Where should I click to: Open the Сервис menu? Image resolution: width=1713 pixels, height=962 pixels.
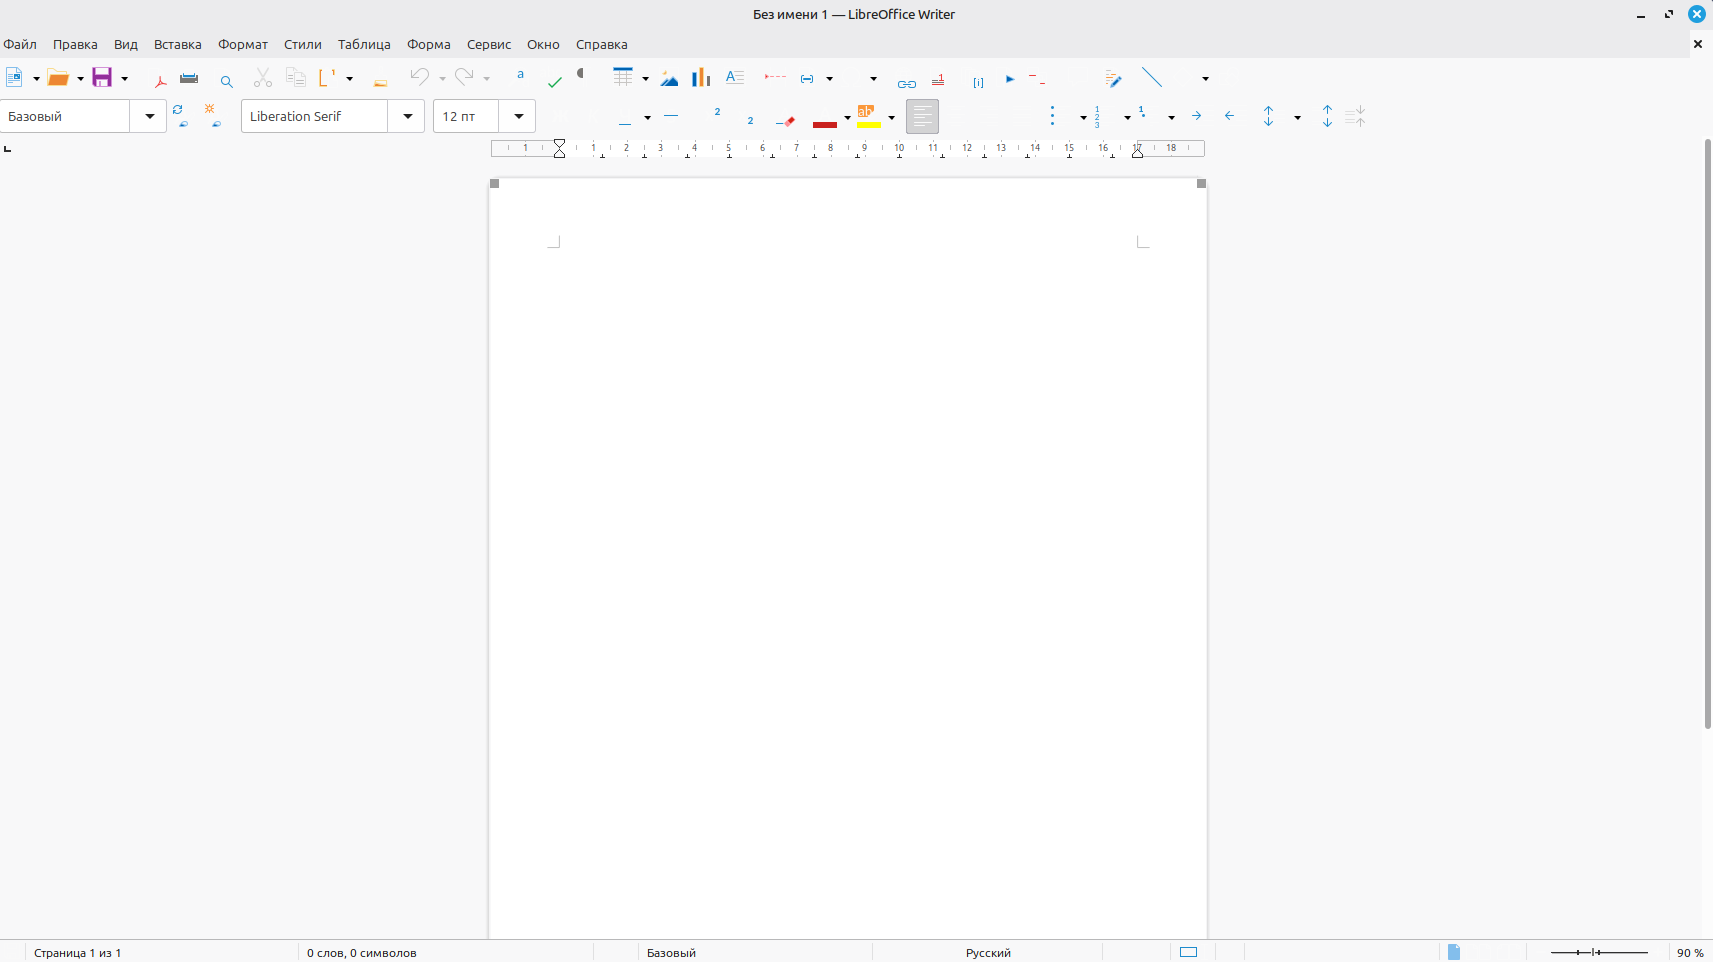pyautogui.click(x=488, y=44)
